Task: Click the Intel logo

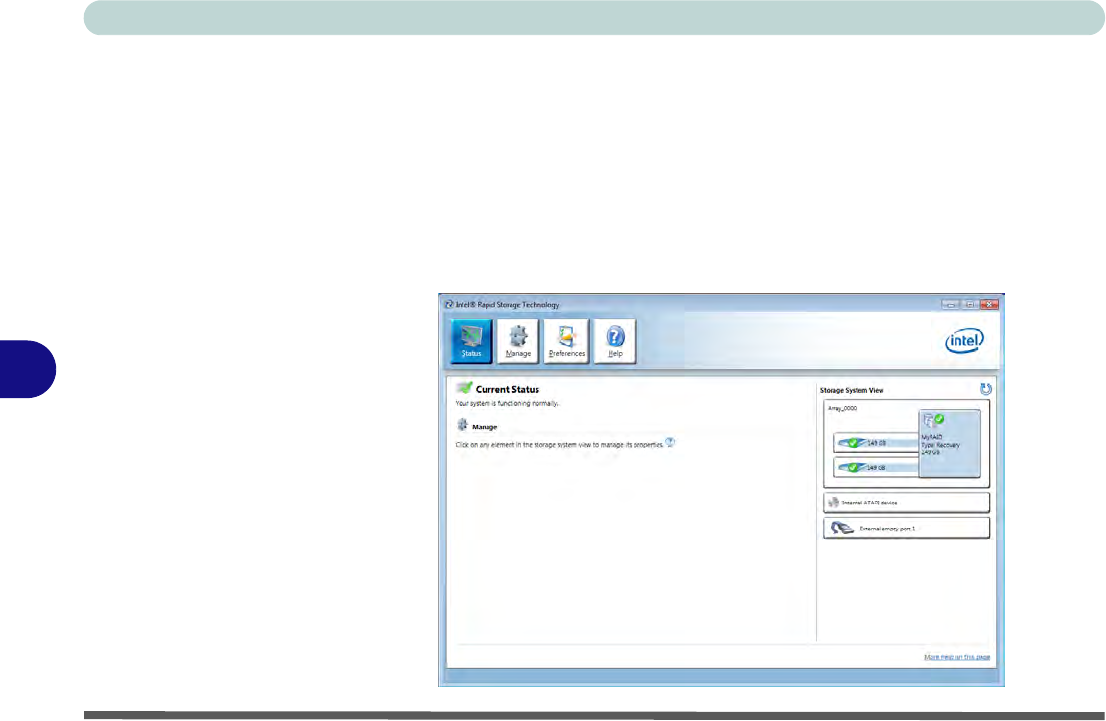Action: [964, 341]
